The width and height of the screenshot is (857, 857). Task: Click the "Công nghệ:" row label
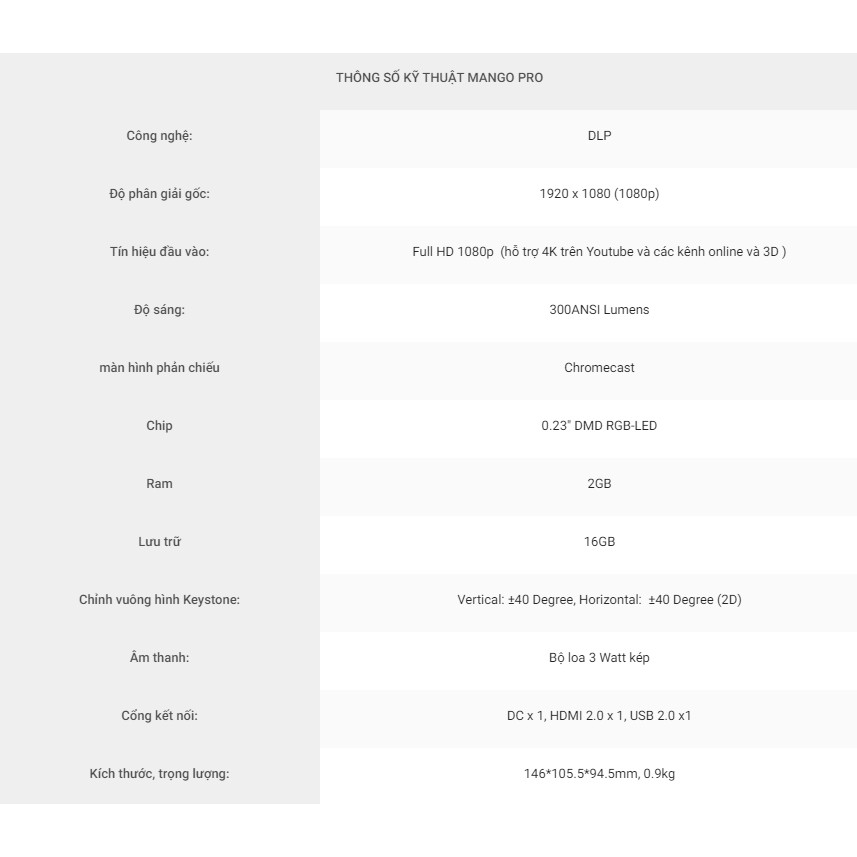tap(159, 136)
